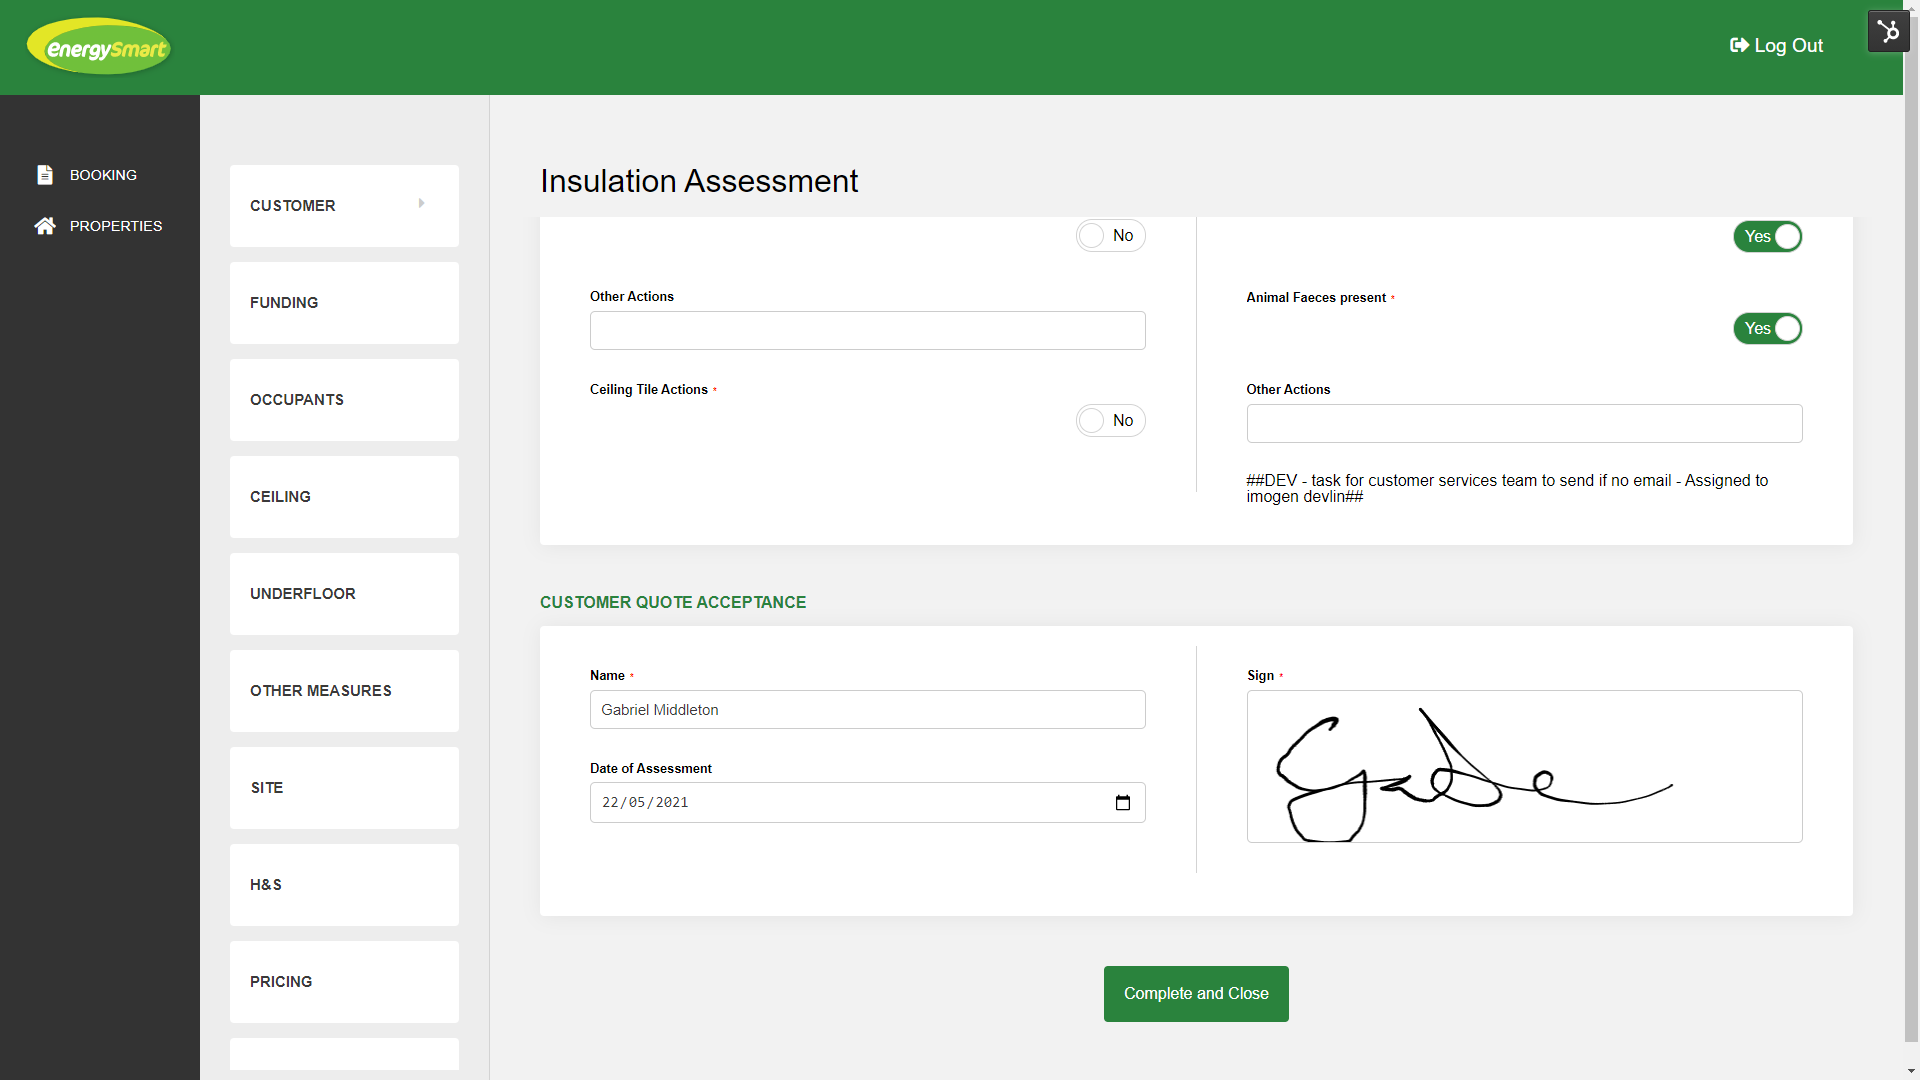
Task: Click the Log Out arrow icon
Action: 1739,45
